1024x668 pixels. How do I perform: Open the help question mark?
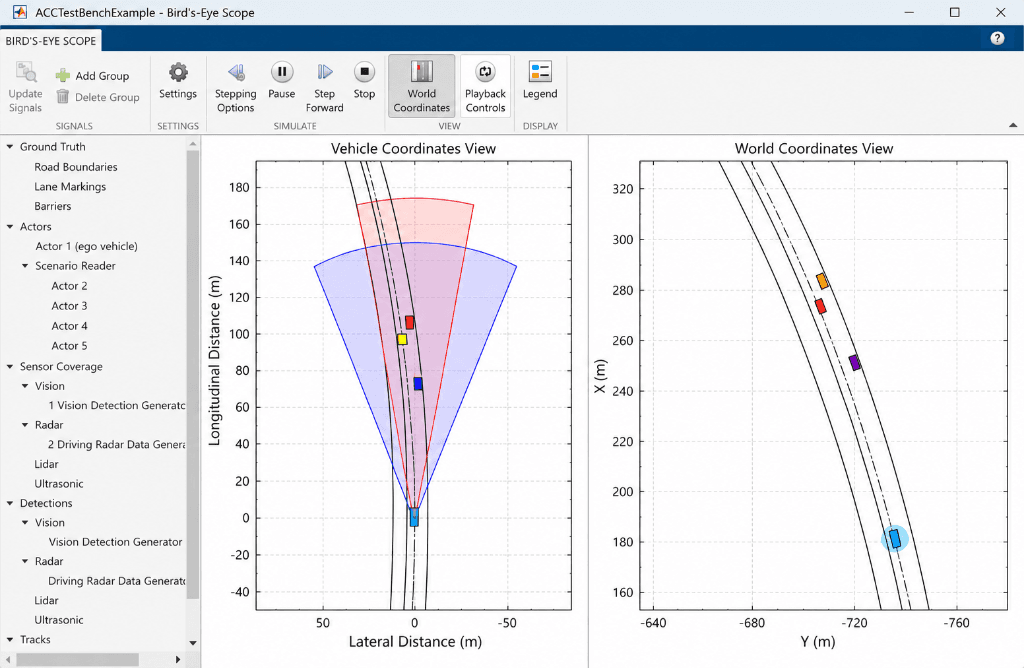997,39
